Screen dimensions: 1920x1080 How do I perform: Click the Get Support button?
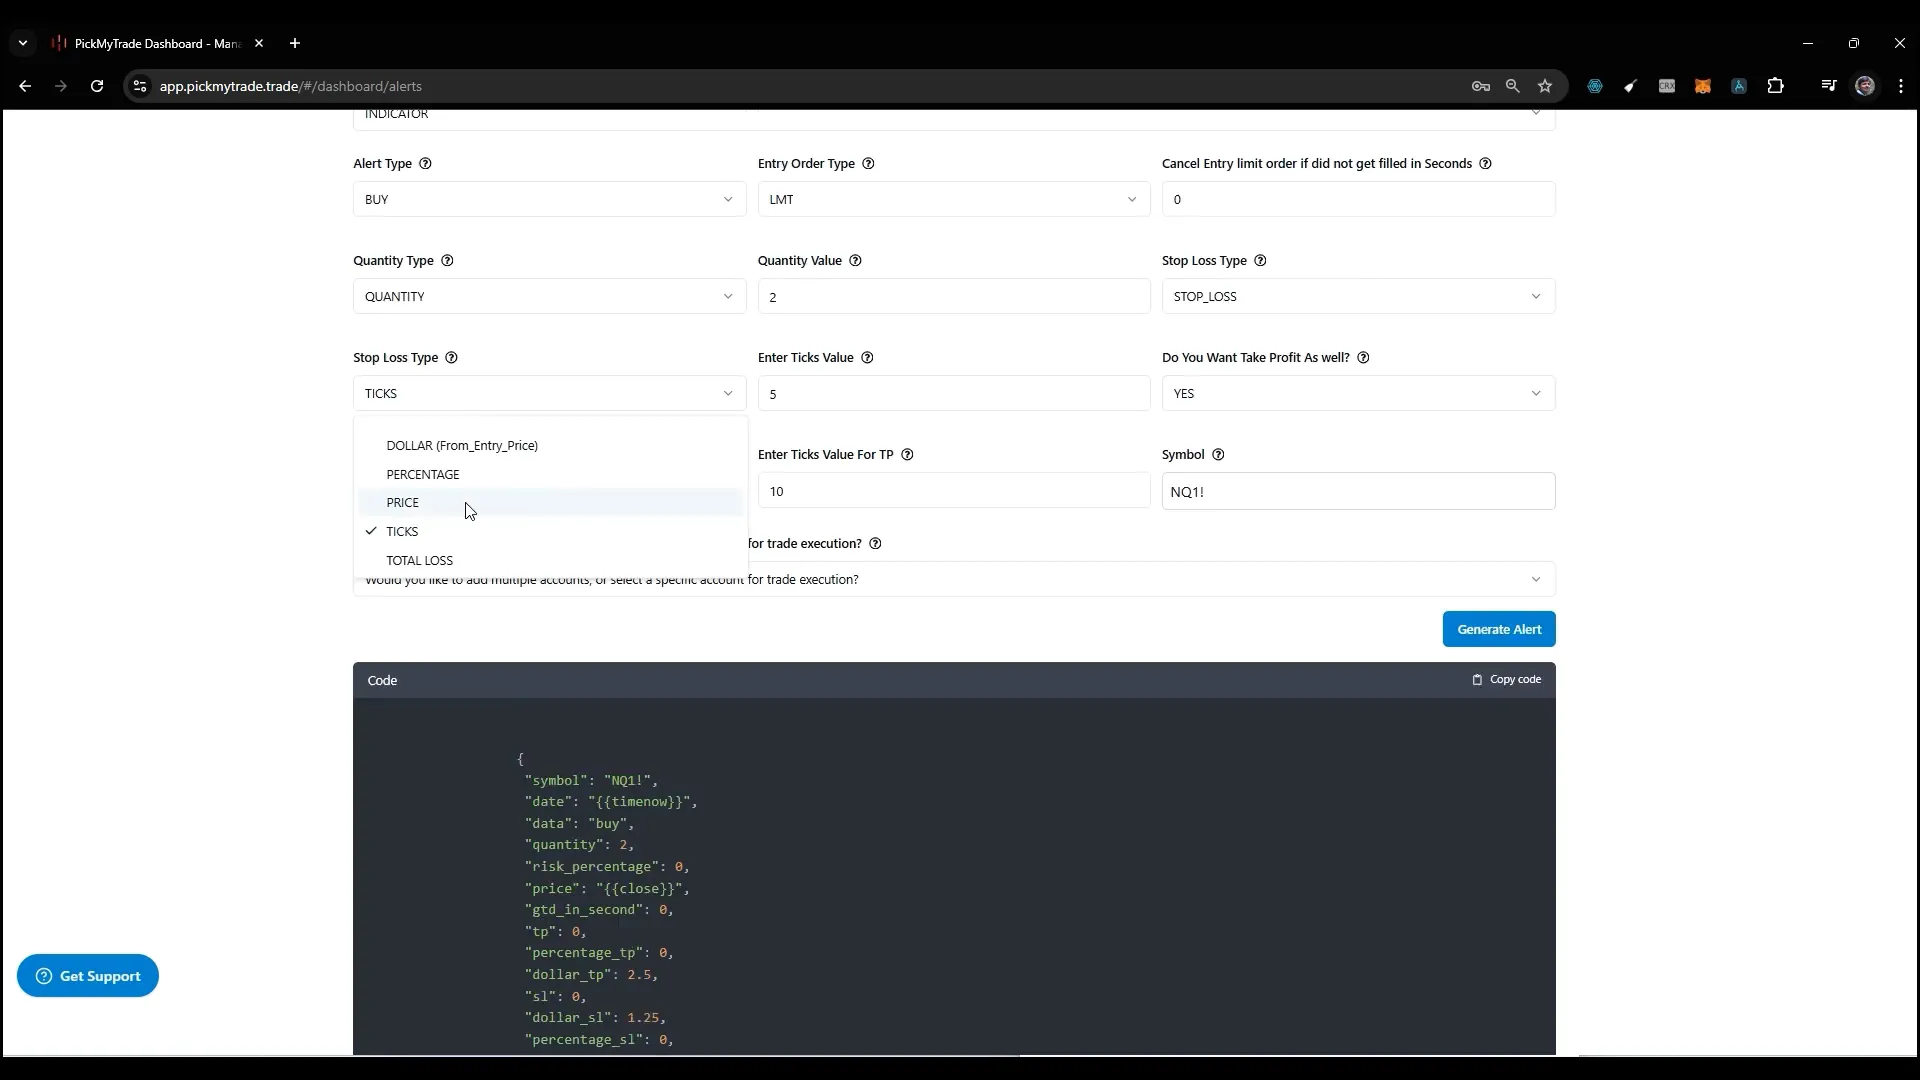[x=88, y=976]
